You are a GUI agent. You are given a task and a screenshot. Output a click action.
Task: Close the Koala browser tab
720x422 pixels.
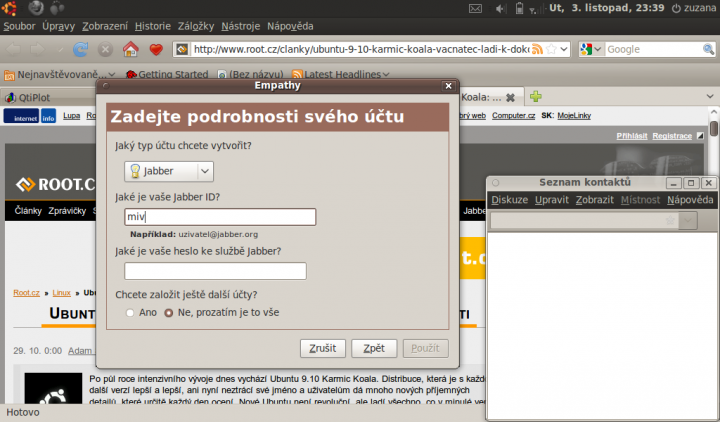[510, 97]
